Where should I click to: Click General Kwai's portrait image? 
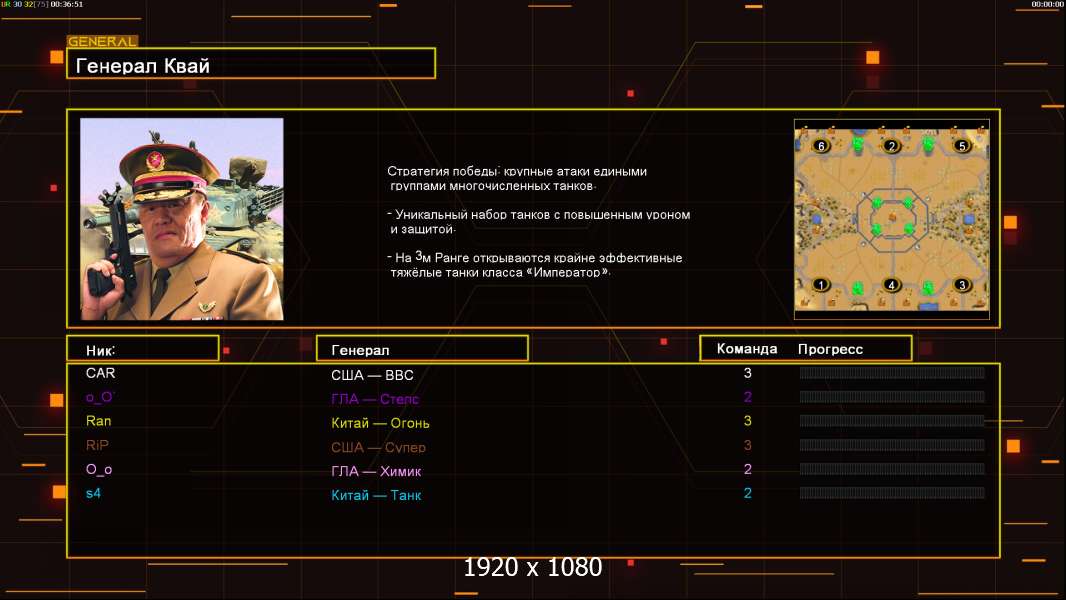coord(182,219)
